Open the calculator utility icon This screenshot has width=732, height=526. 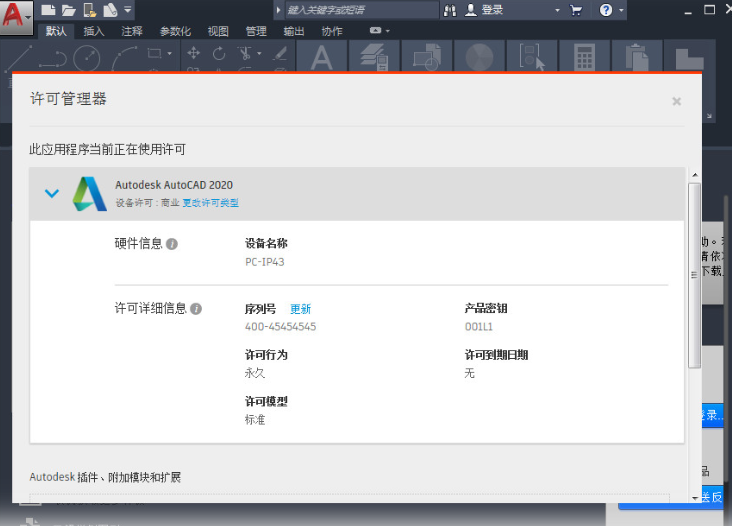585,57
